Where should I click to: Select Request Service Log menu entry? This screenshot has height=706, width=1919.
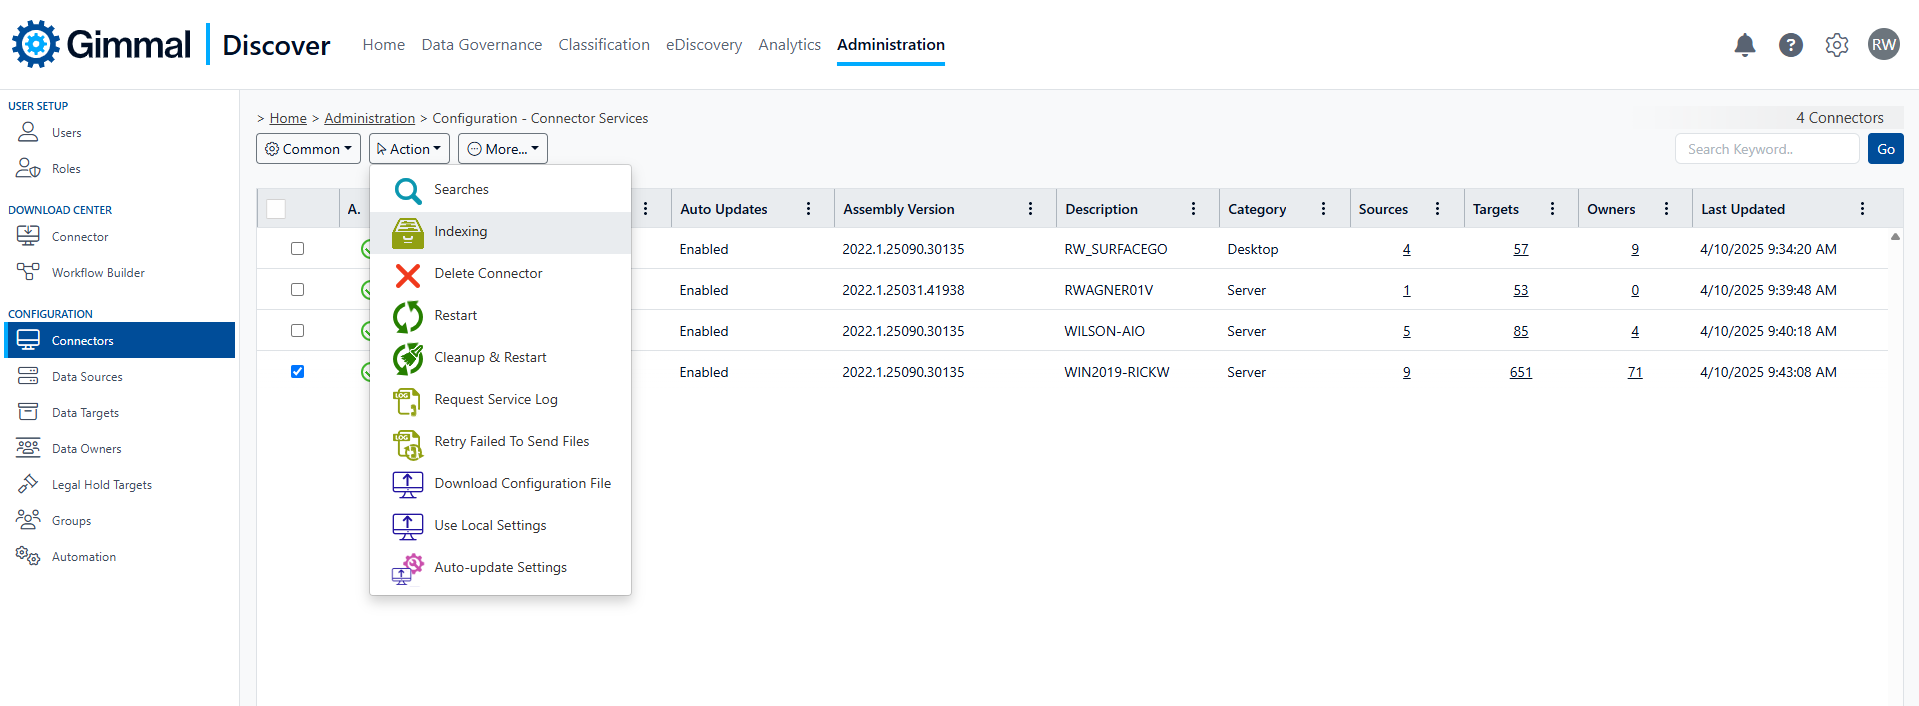(496, 400)
